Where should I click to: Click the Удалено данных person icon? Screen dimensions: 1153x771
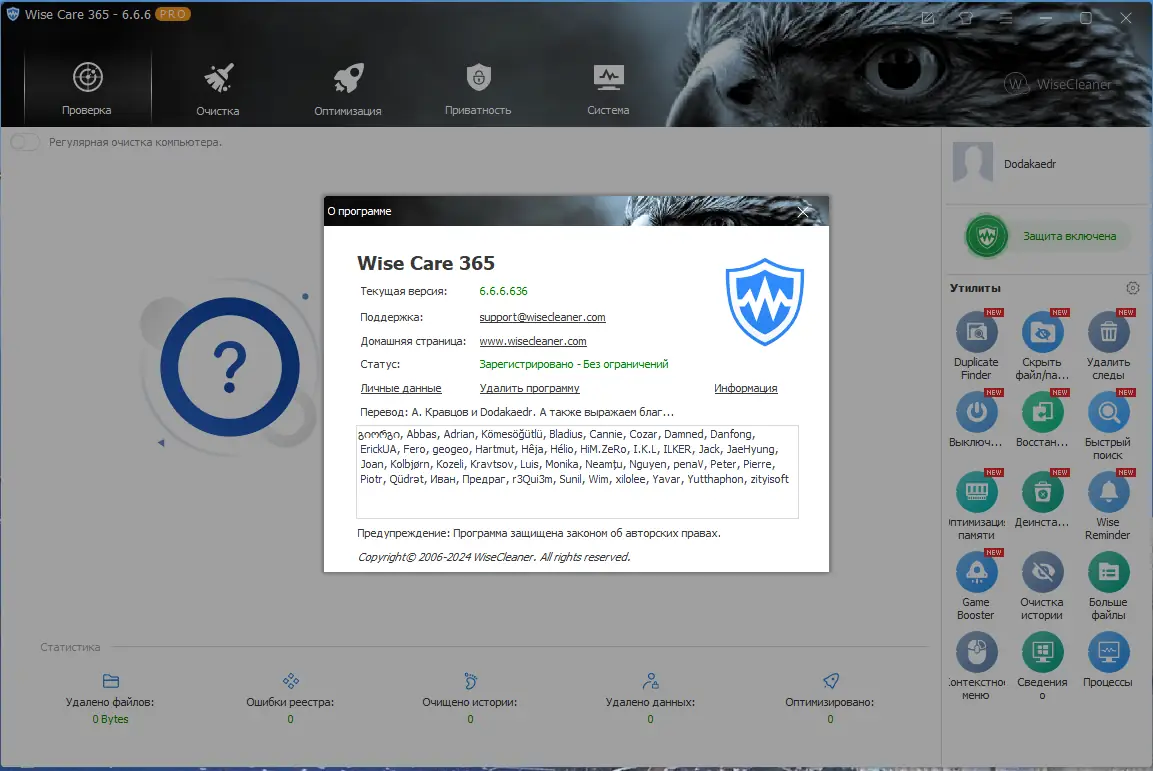tap(650, 681)
